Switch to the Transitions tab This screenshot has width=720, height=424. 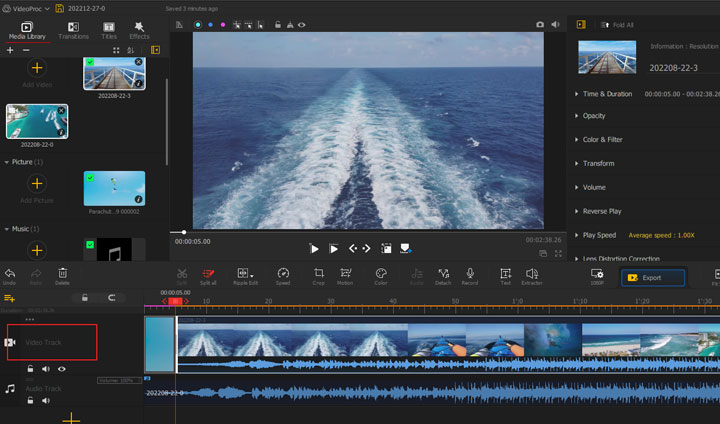[x=73, y=30]
